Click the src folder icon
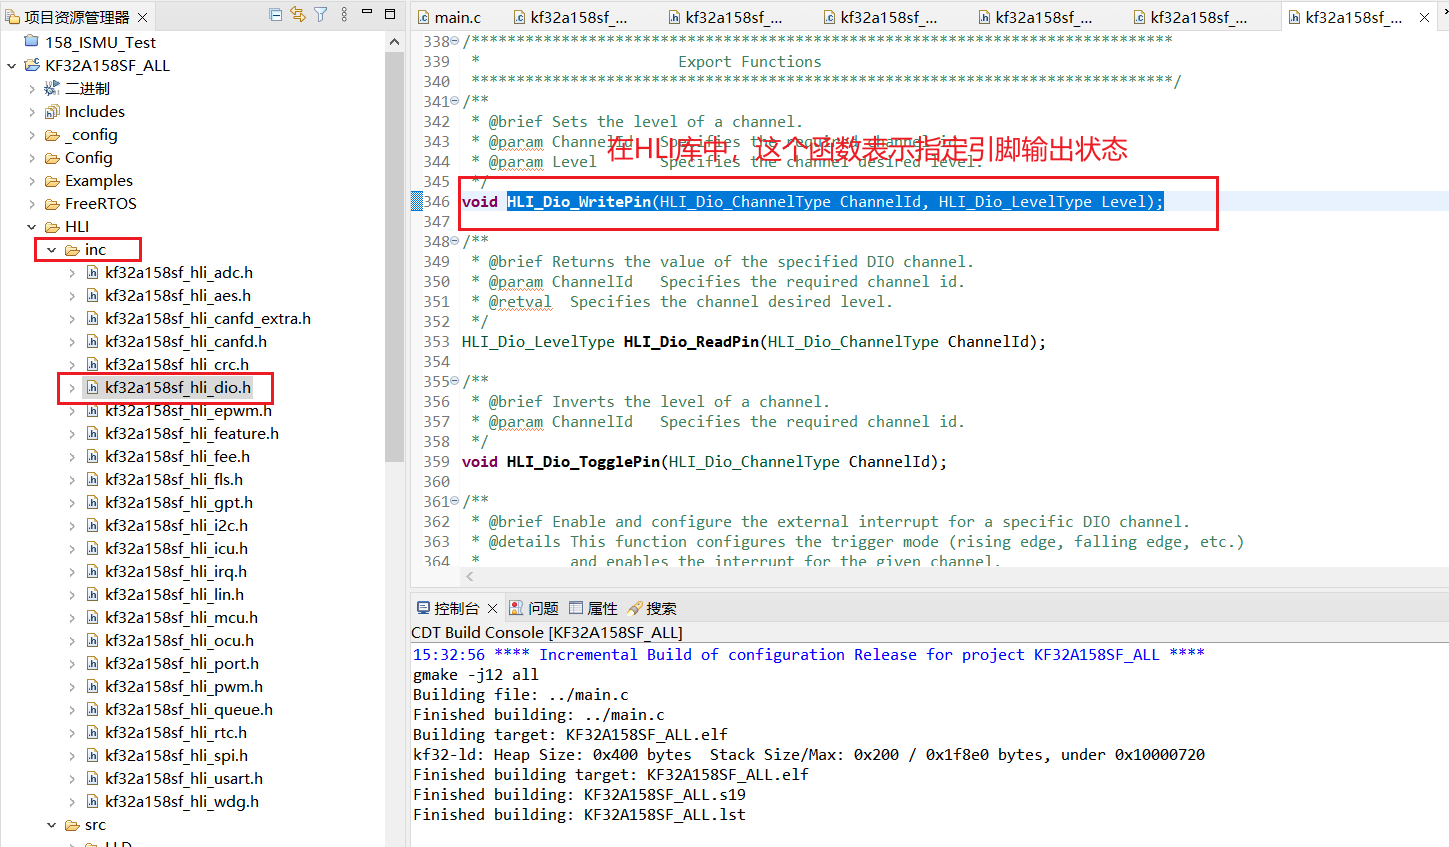 (72, 825)
